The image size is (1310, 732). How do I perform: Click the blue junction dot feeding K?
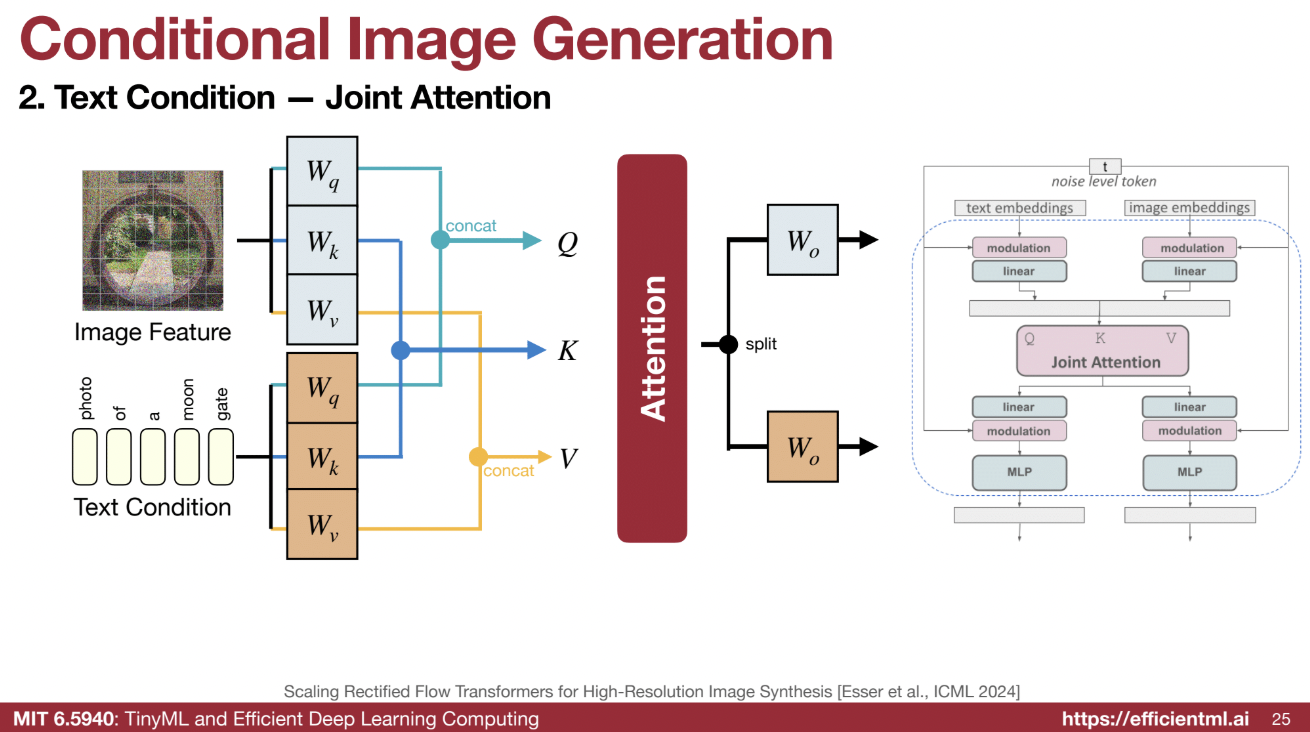tap(401, 350)
